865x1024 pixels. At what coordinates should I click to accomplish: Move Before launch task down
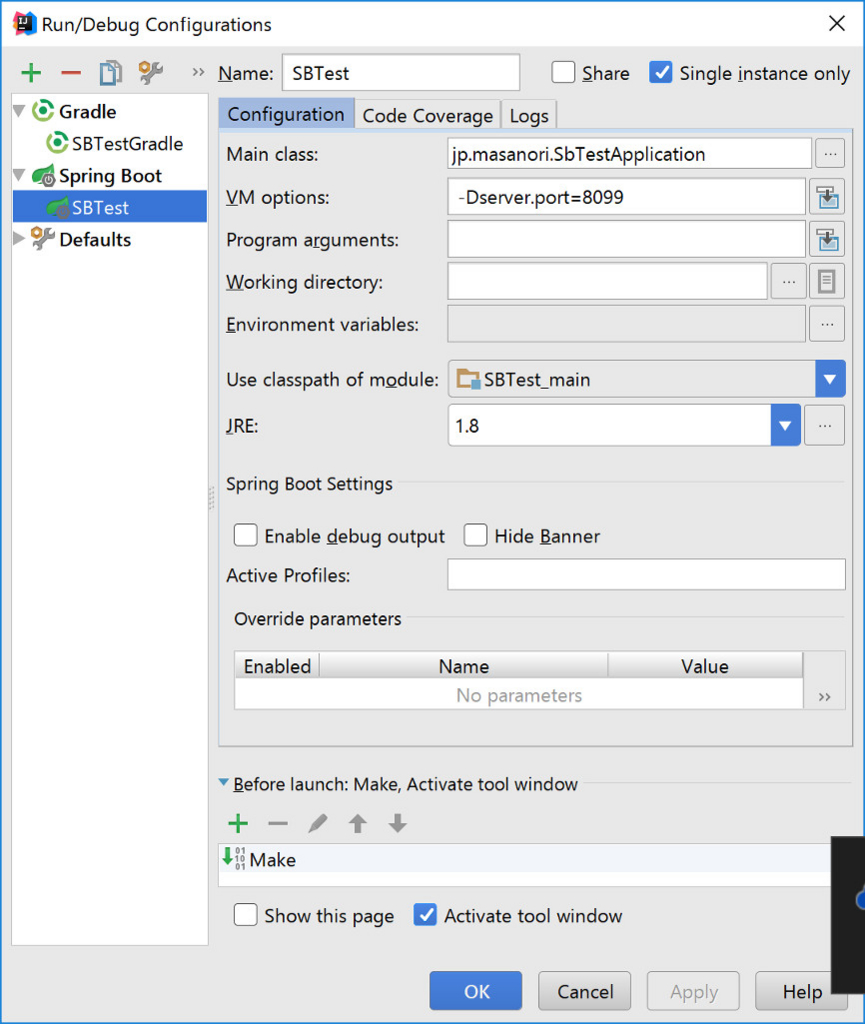click(x=398, y=824)
